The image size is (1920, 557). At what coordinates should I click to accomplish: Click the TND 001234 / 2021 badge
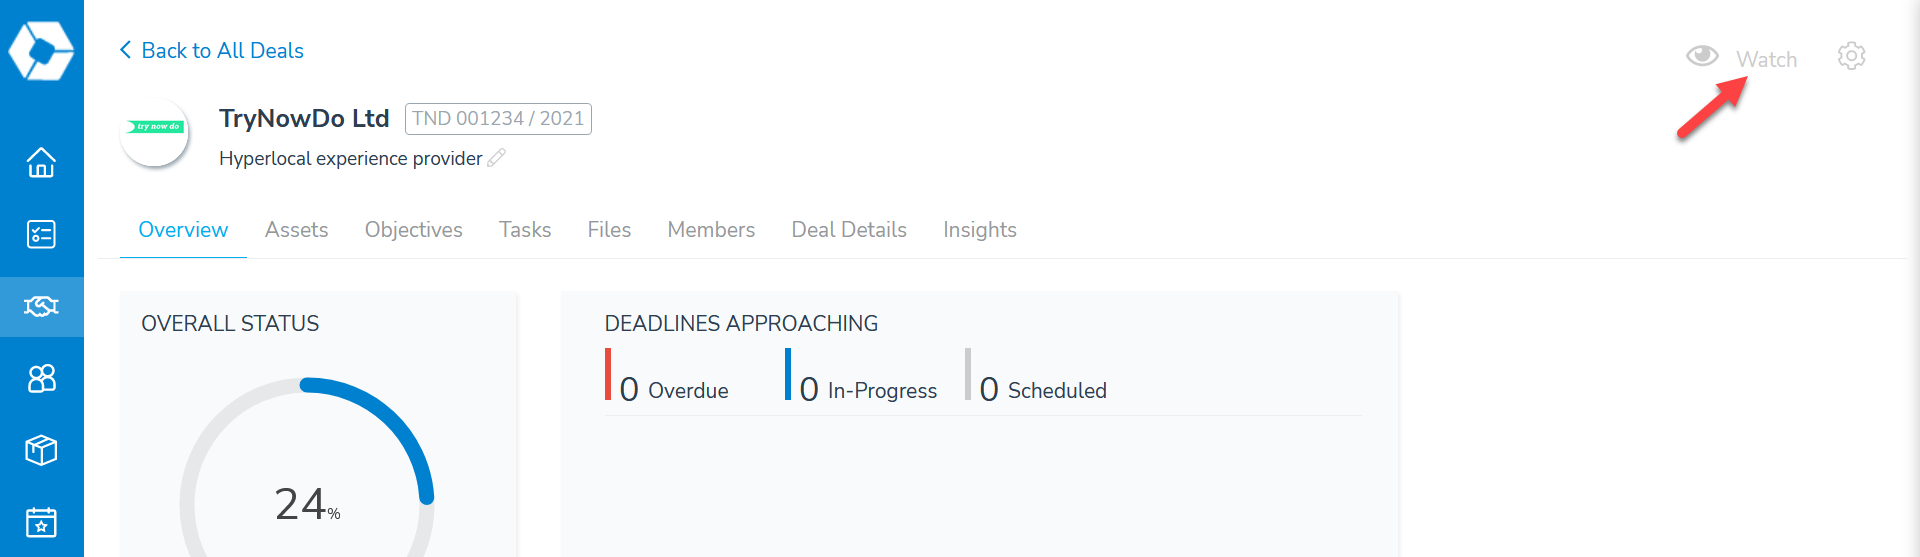point(498,119)
